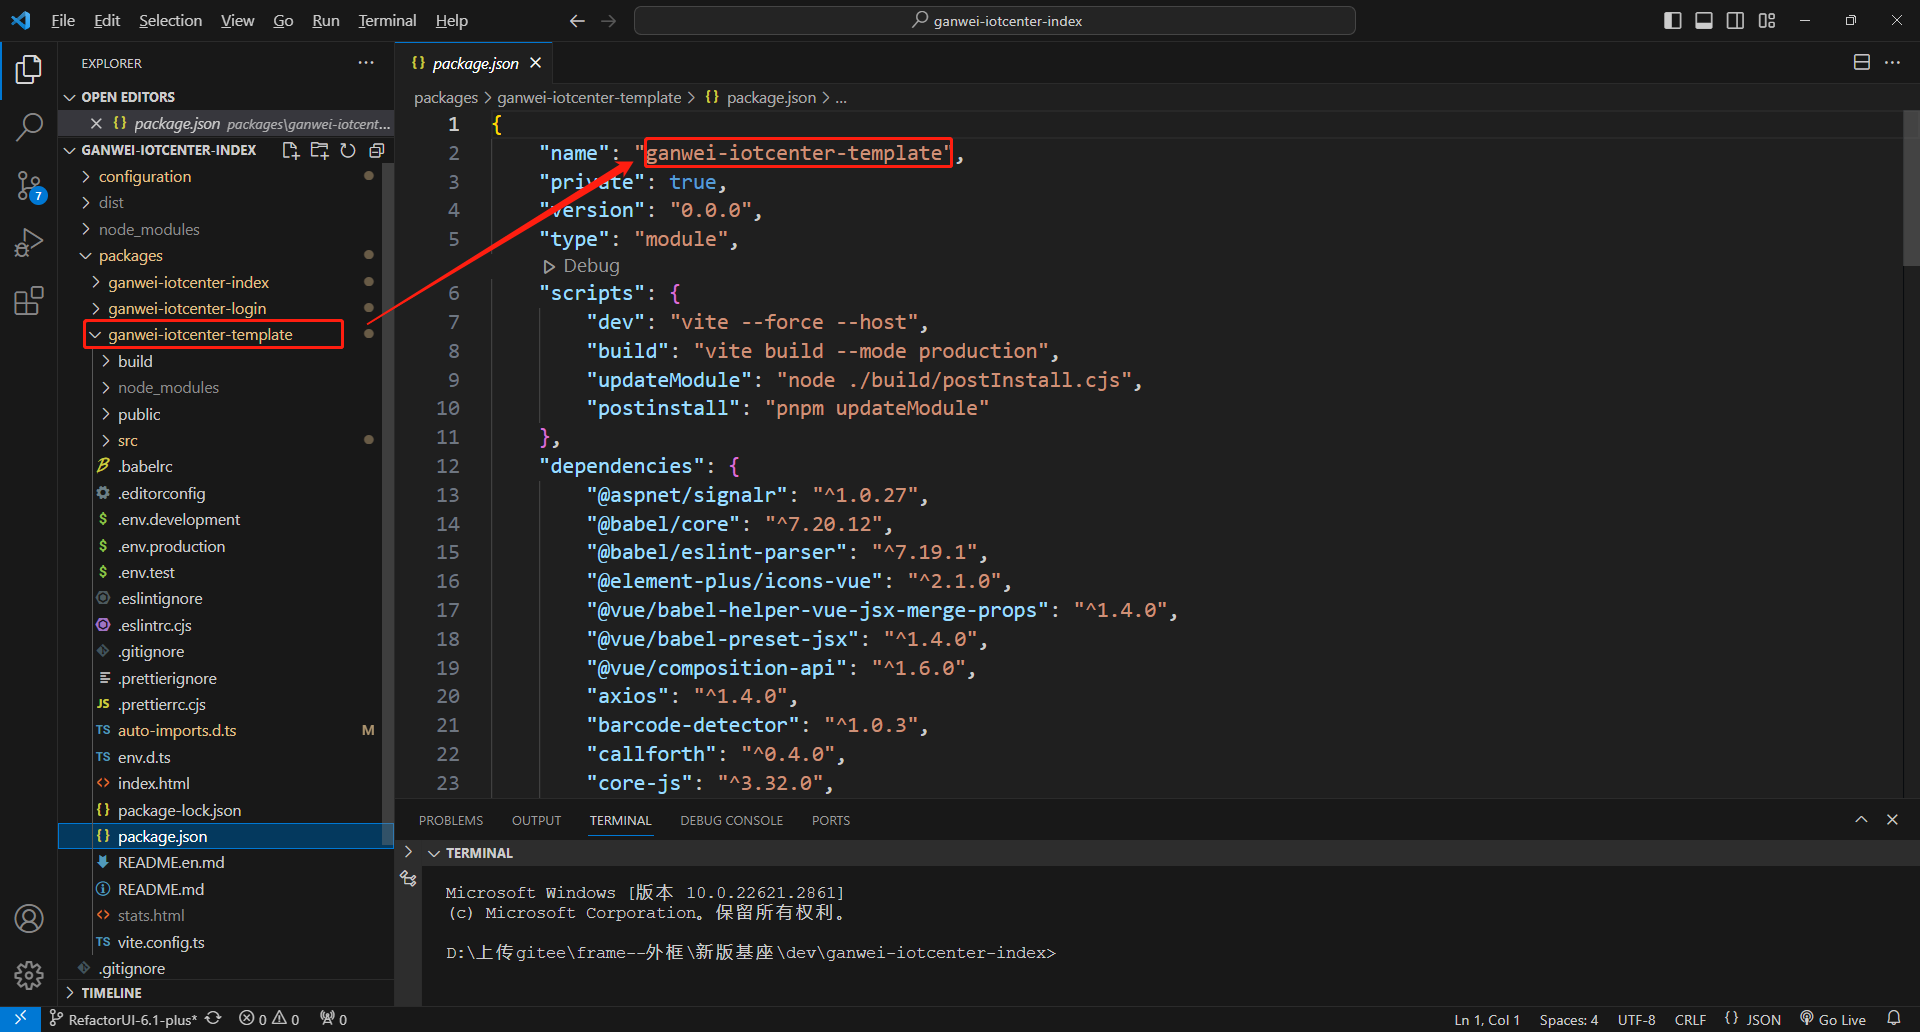1920x1032 pixels.
Task: Switch to the OUTPUT tab
Action: pyautogui.click(x=536, y=820)
